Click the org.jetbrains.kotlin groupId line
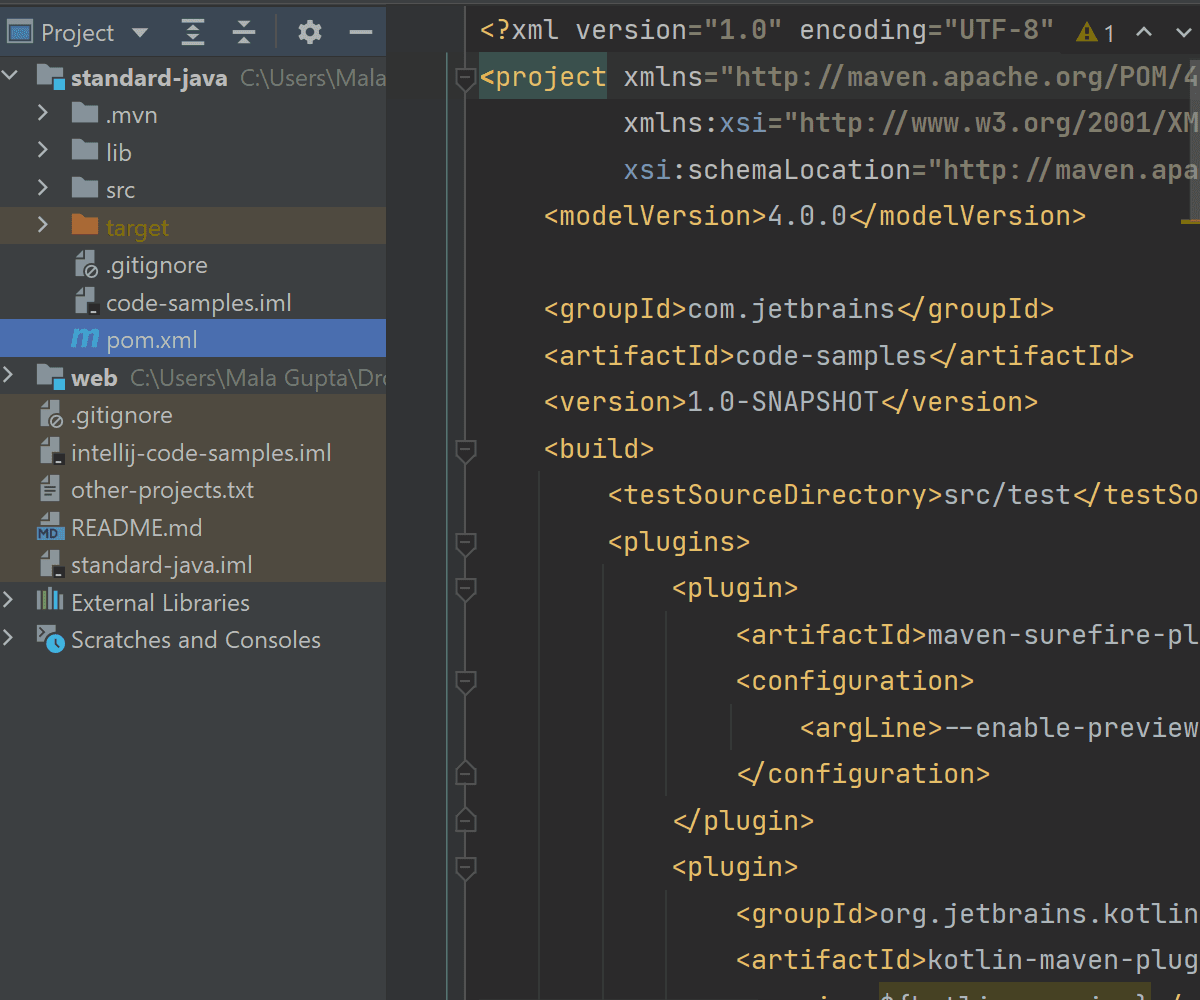The height and width of the screenshot is (1000, 1200). (968, 913)
